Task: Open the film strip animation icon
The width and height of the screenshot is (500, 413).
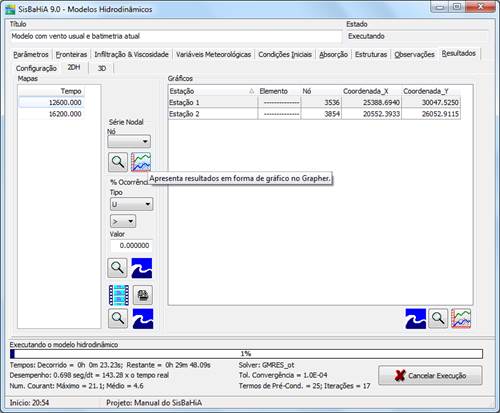Action: (x=119, y=295)
